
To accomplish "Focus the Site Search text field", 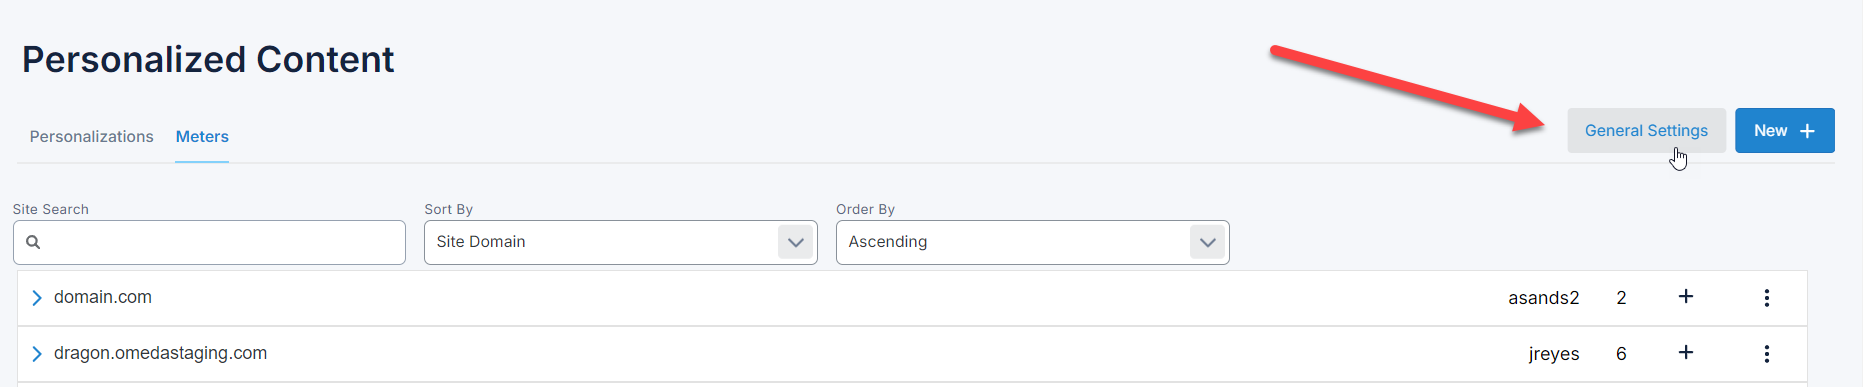I will click(x=209, y=242).
